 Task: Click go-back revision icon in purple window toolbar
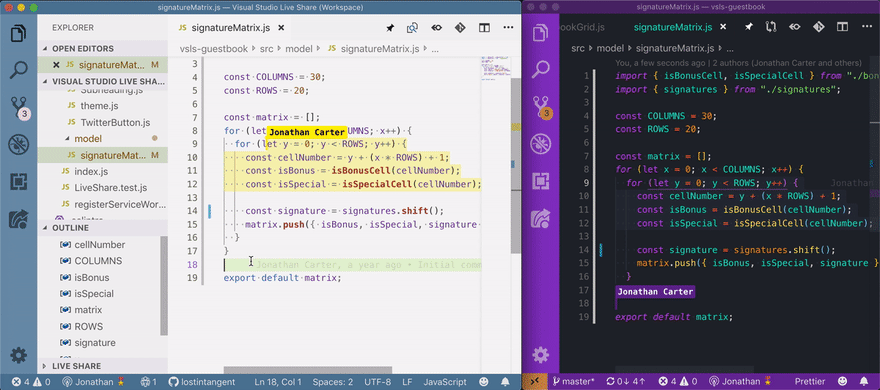[795, 27]
